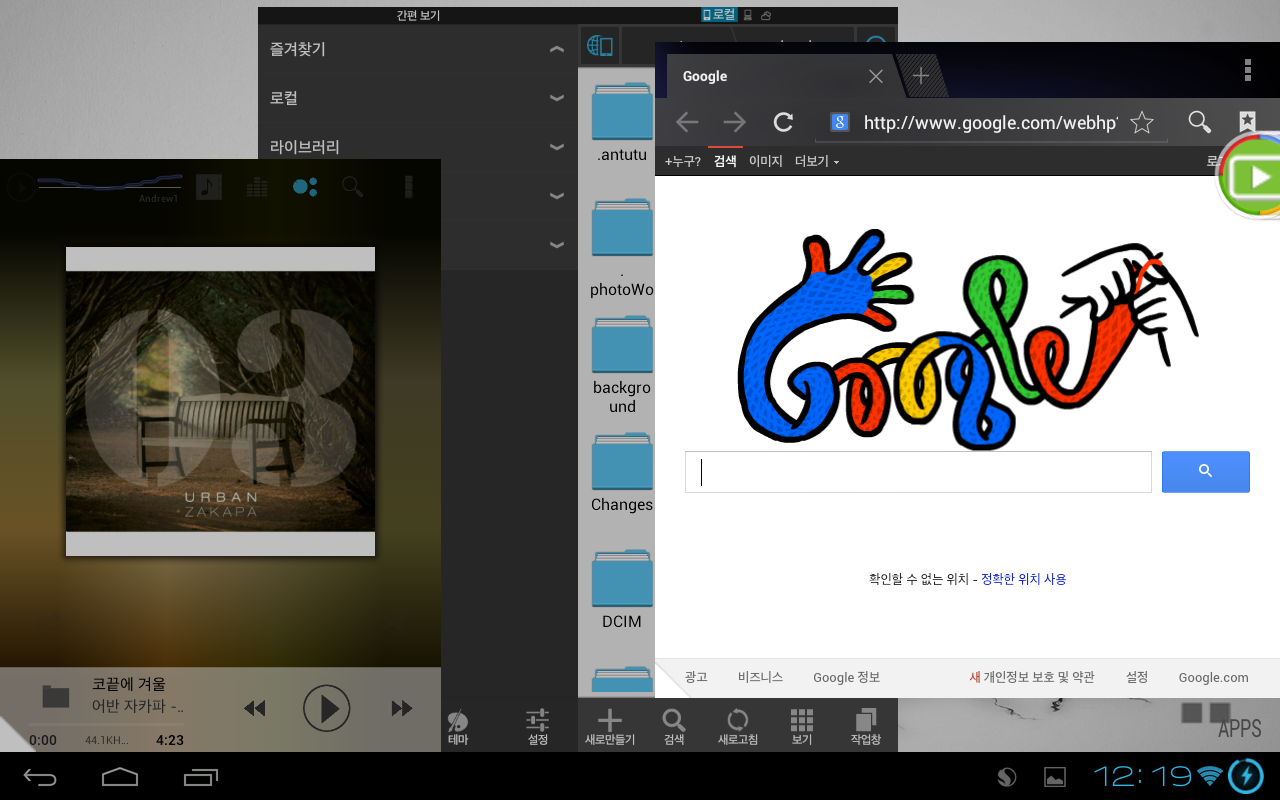
Task: Tap 새로만들기 plus in file manager toolbar
Action: coord(610,727)
